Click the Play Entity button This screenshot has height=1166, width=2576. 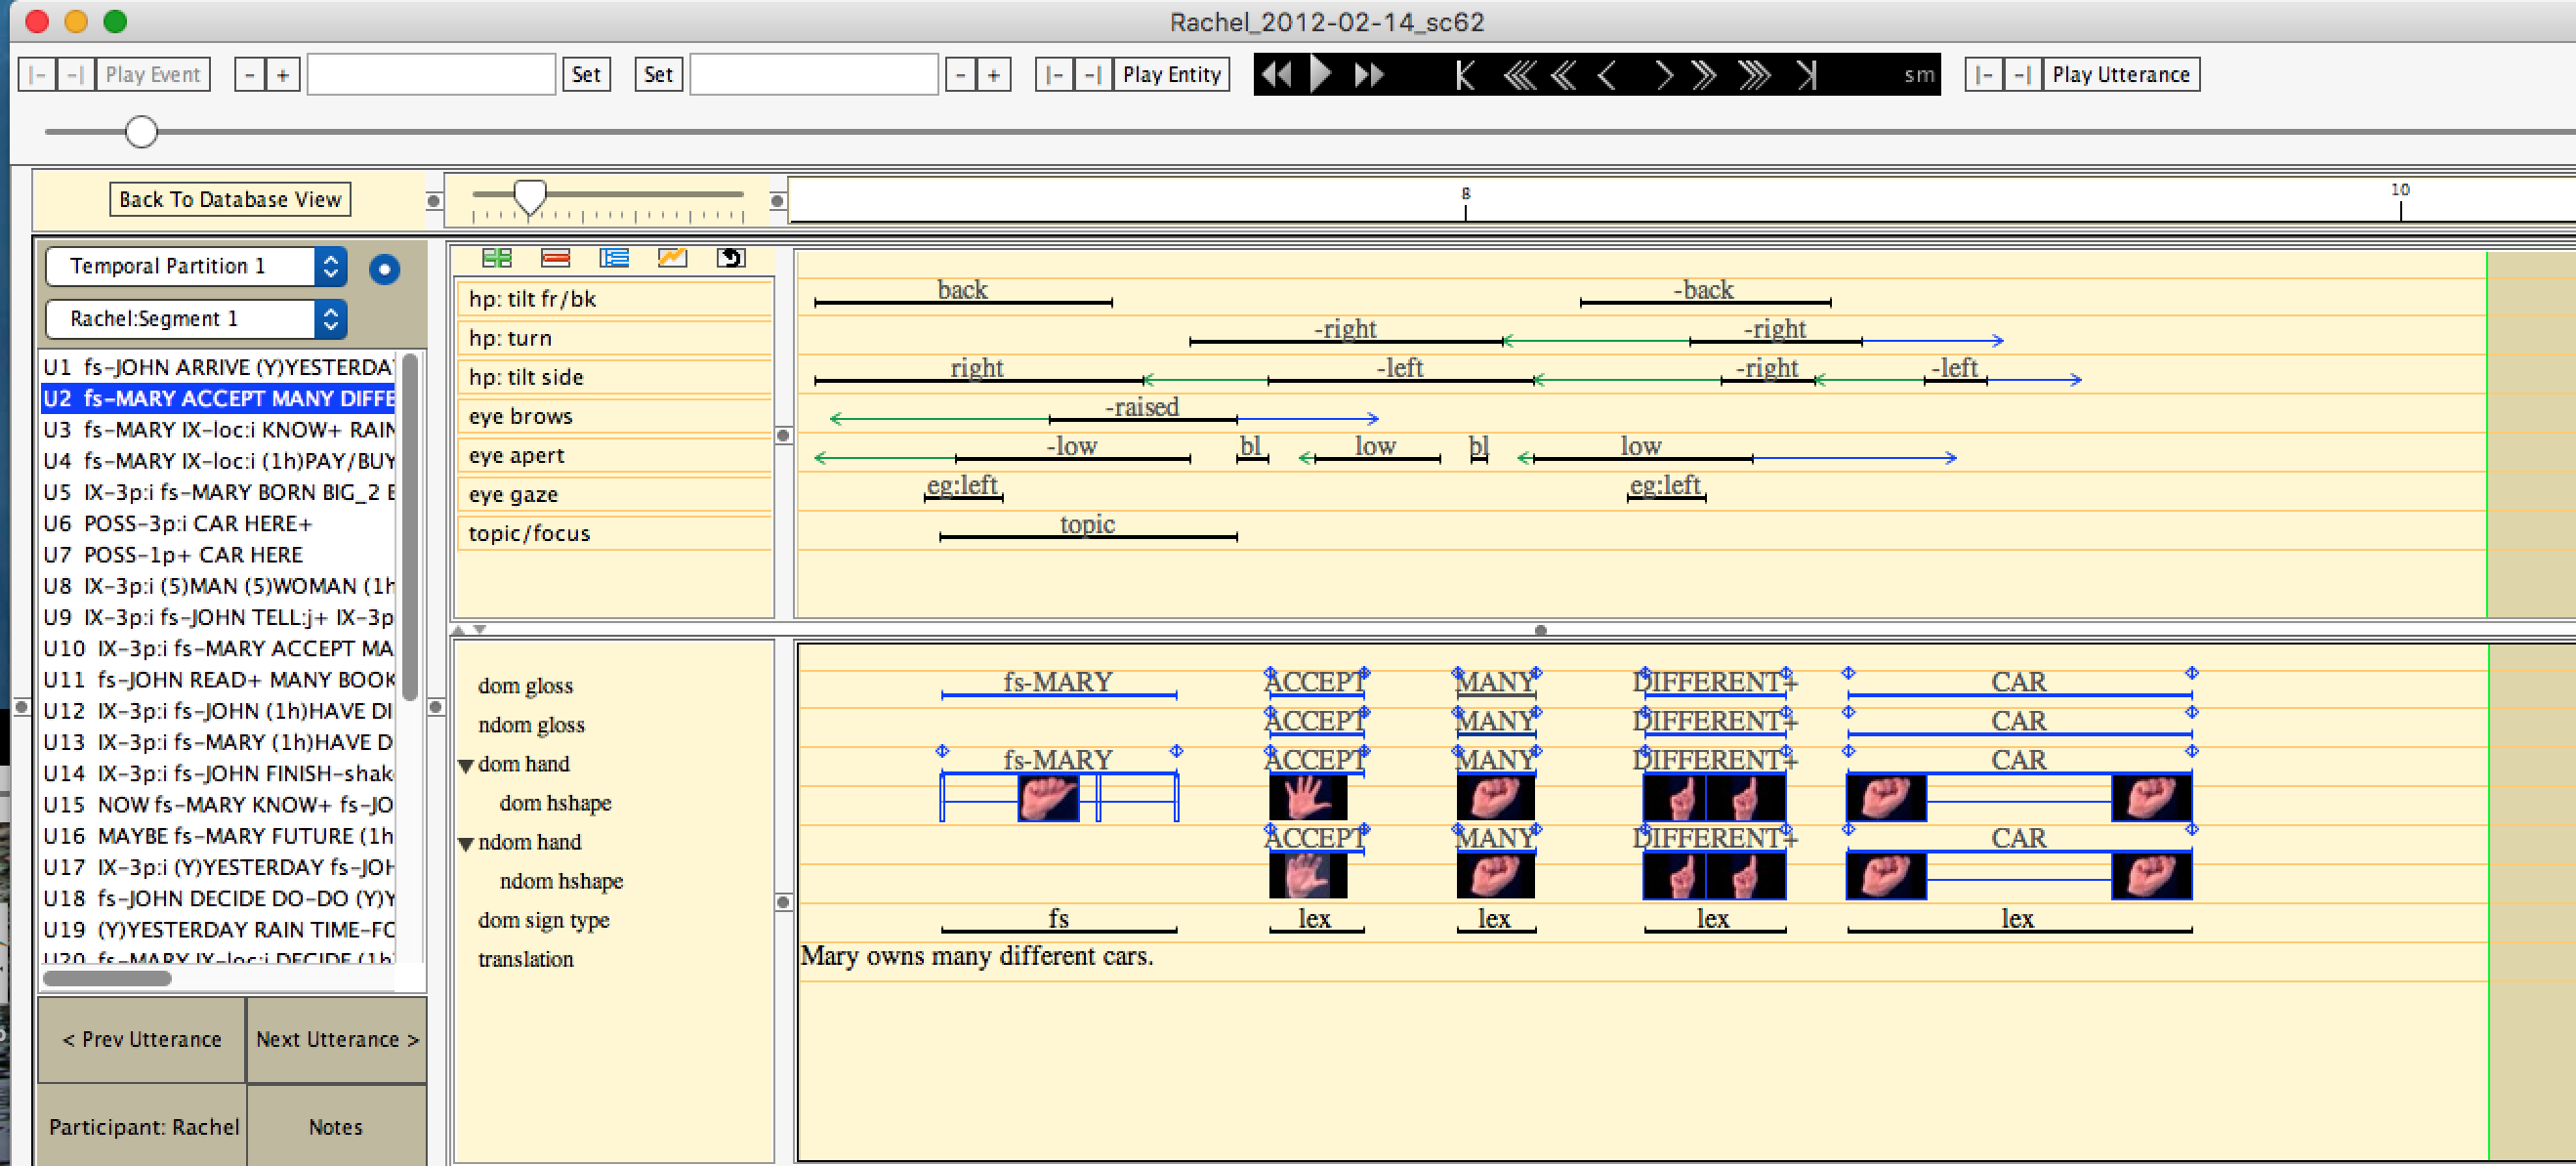[x=1171, y=74]
